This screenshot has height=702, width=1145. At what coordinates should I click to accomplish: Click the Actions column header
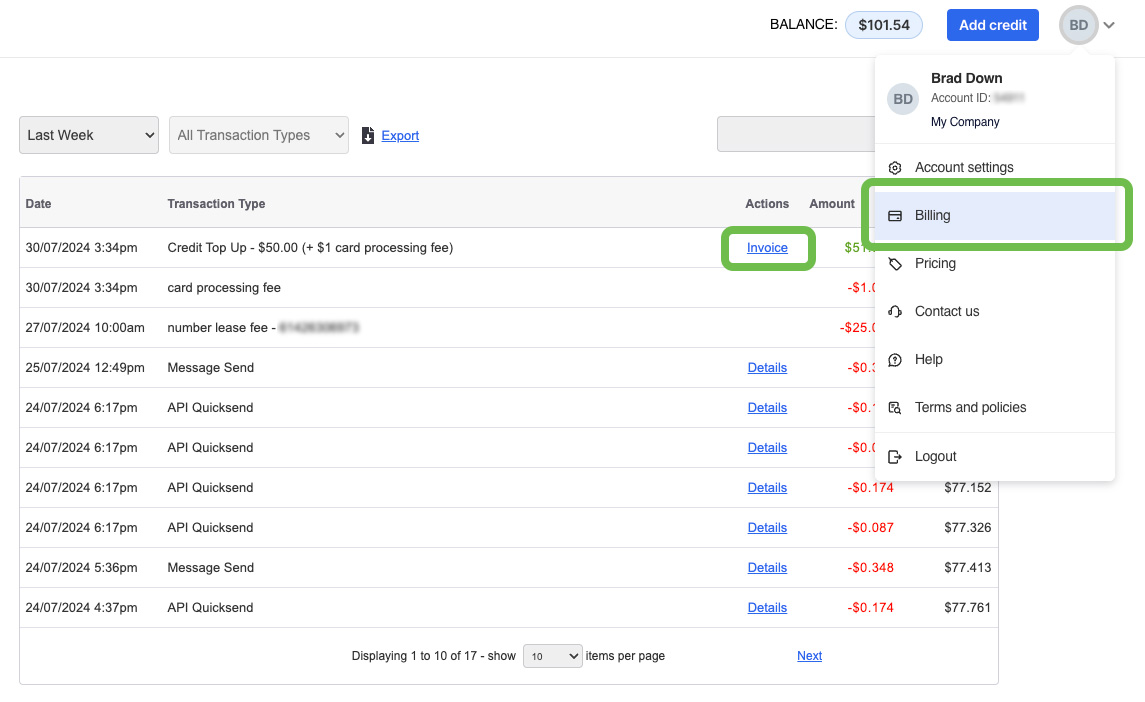[x=767, y=204]
